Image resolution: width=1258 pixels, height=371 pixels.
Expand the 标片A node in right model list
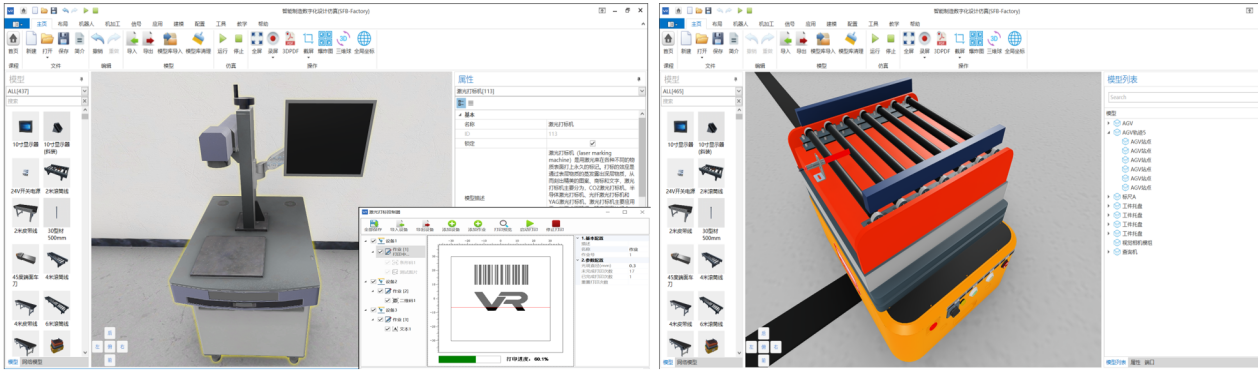[x=1109, y=196]
